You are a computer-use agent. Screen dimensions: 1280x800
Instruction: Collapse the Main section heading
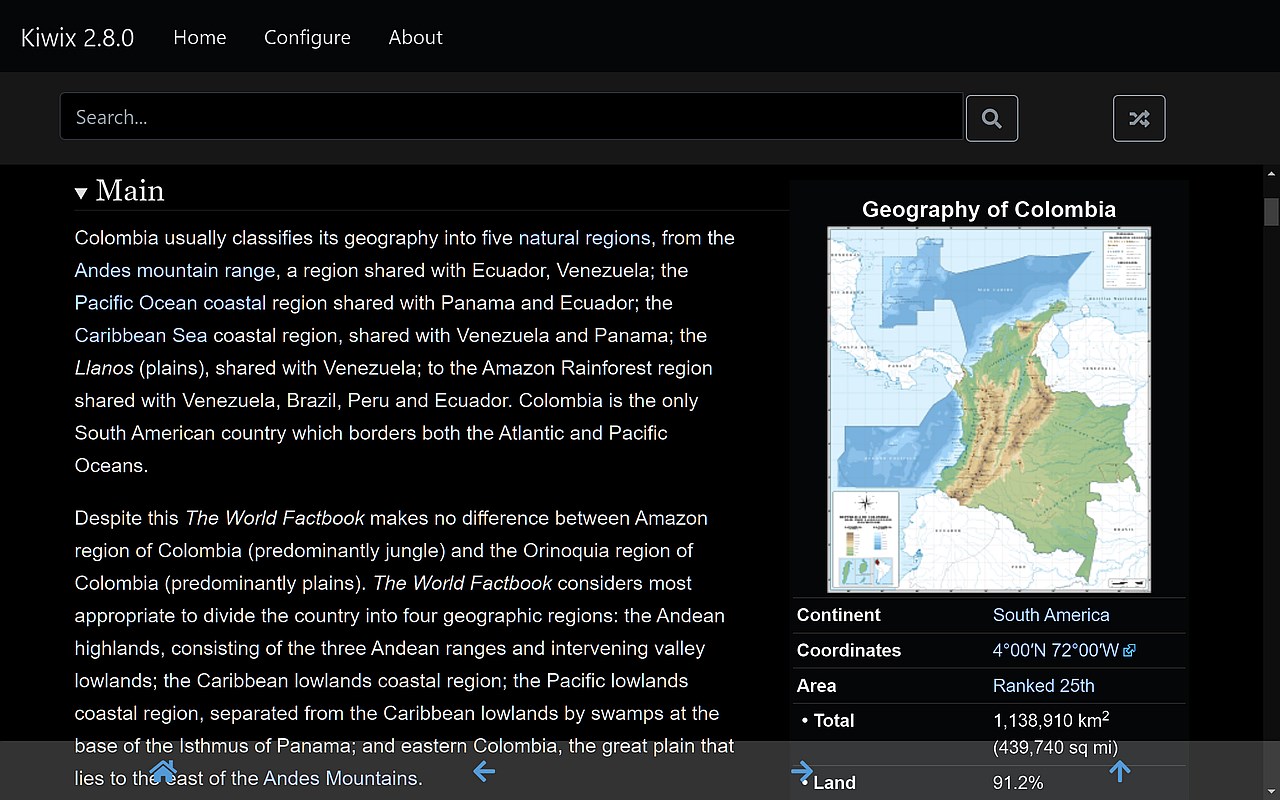tap(120, 191)
